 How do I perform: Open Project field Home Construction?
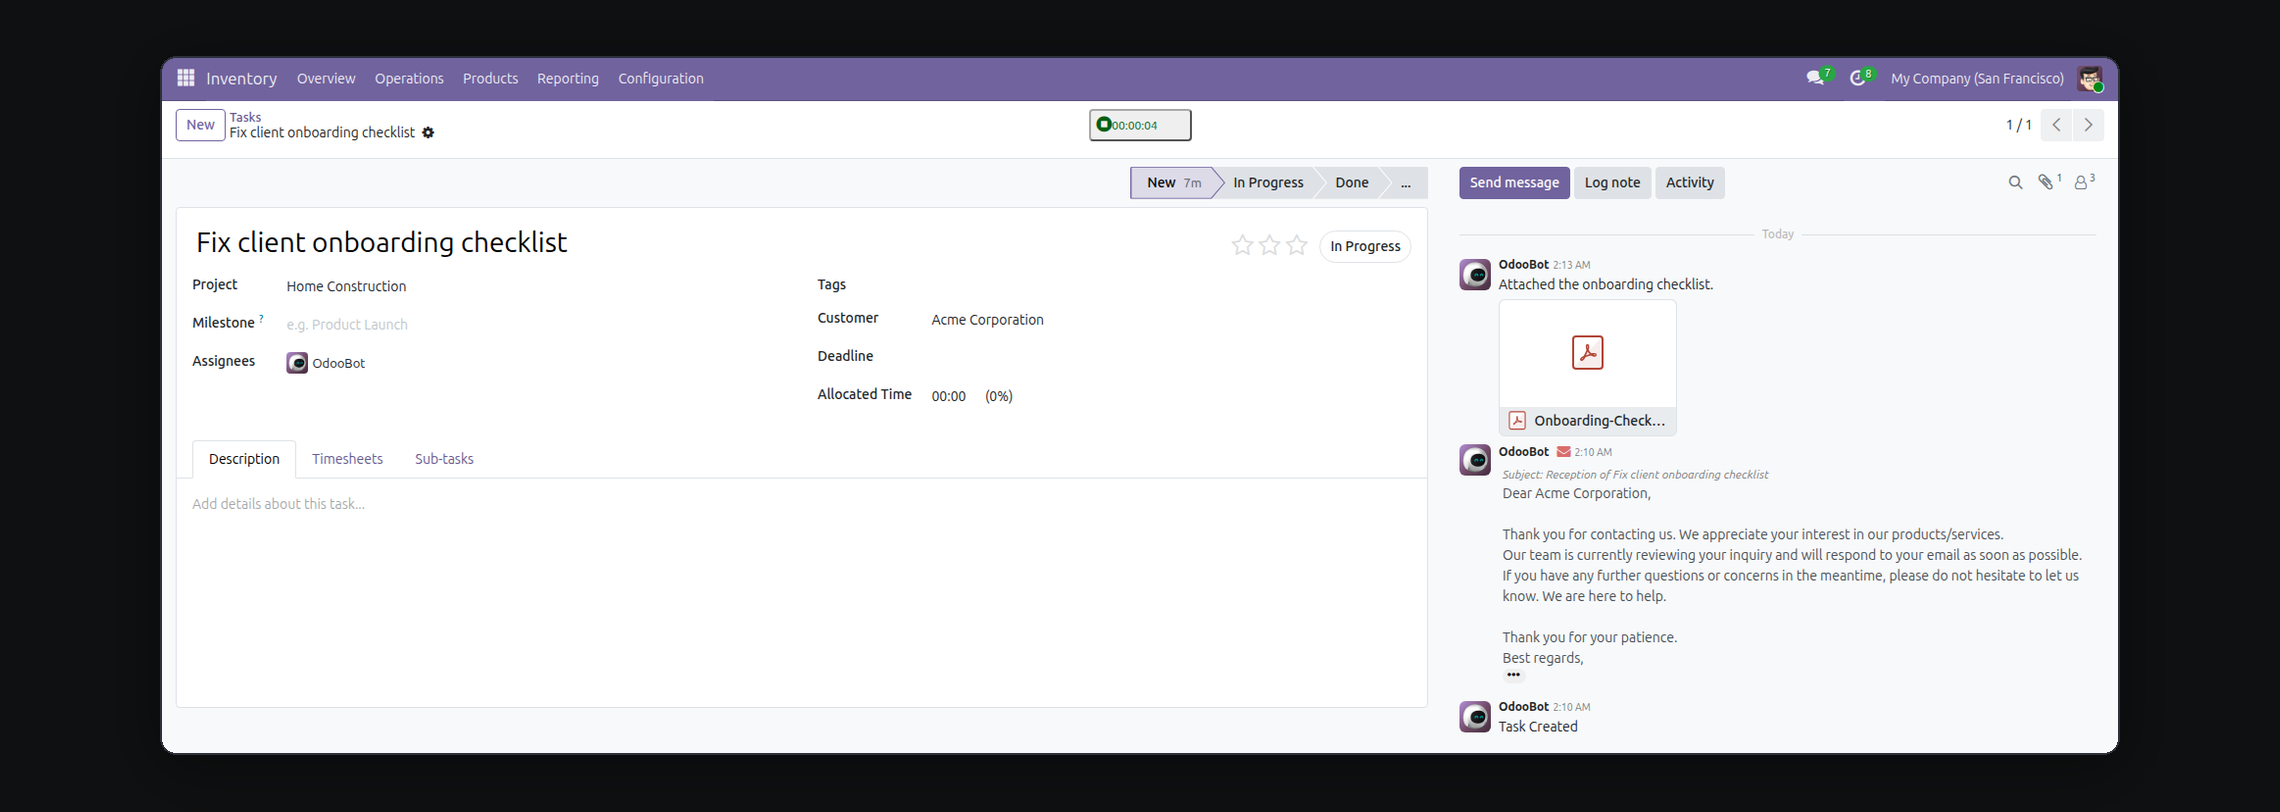346,286
